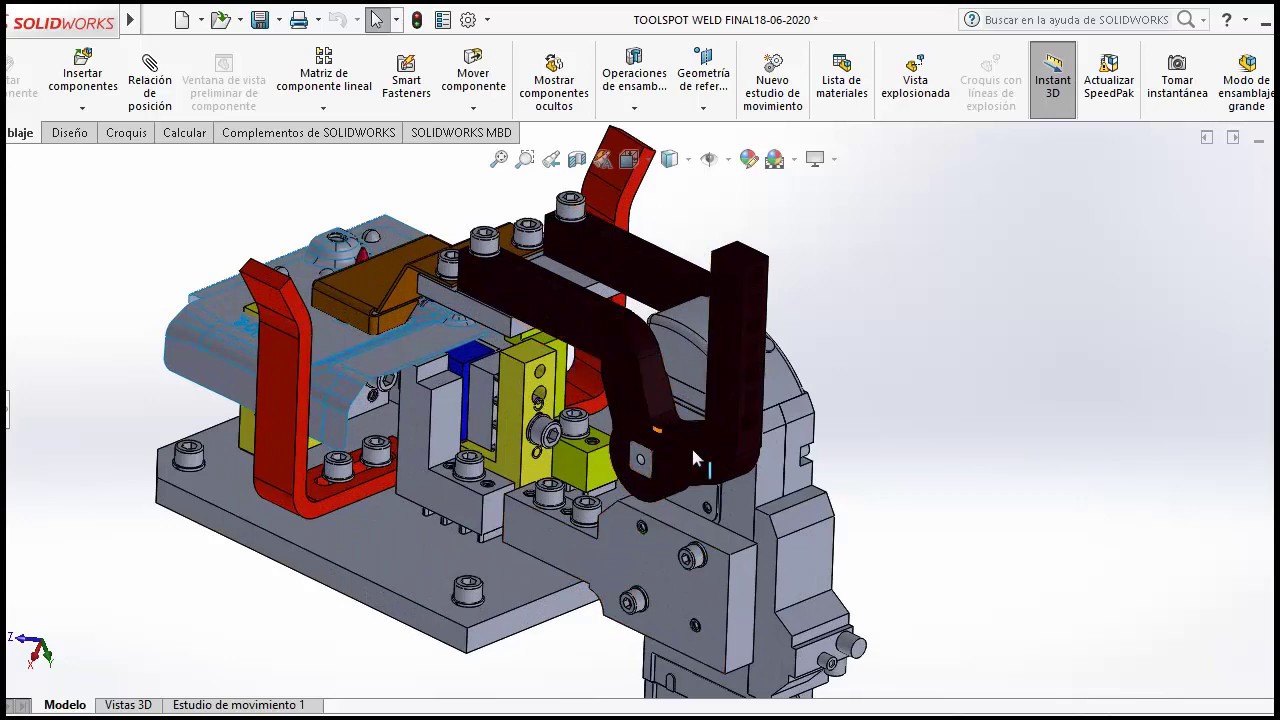Switch to the Croquis tab
Screen dimensions: 1280x720
126,133
